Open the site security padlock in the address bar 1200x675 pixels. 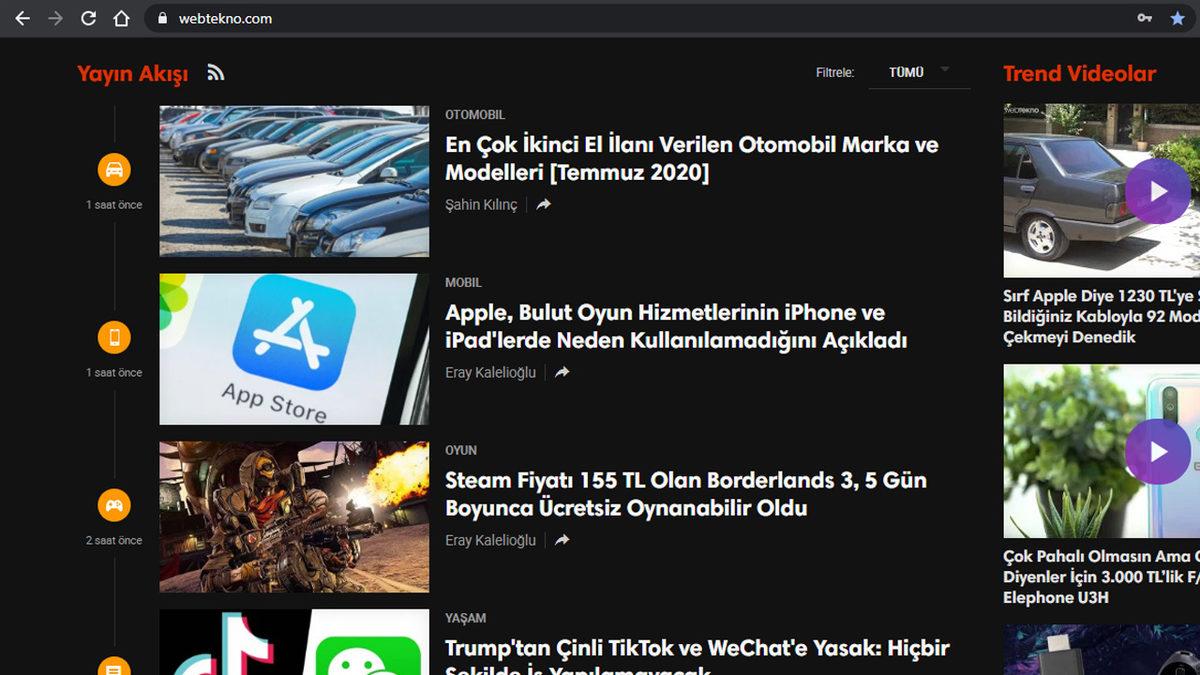click(x=163, y=17)
